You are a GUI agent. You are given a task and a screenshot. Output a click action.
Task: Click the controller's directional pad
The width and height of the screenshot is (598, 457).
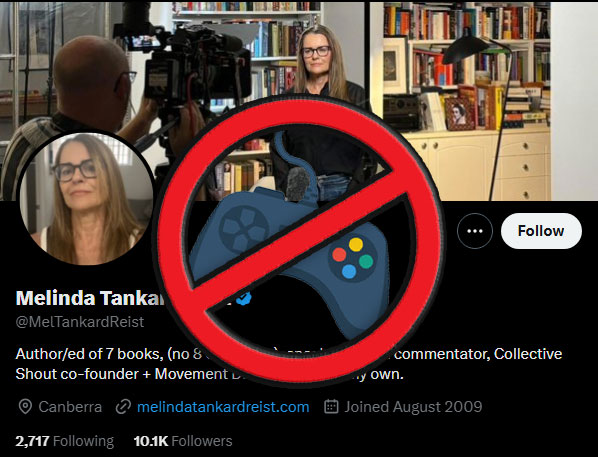pos(241,228)
